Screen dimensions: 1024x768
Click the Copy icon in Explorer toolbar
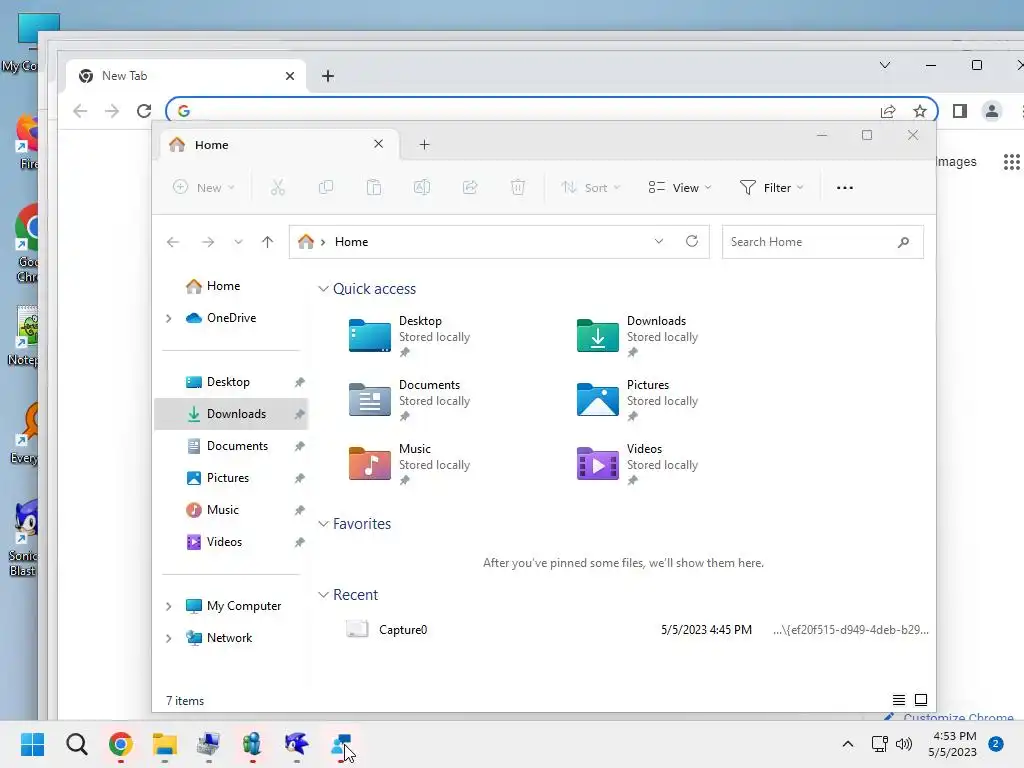coord(325,188)
